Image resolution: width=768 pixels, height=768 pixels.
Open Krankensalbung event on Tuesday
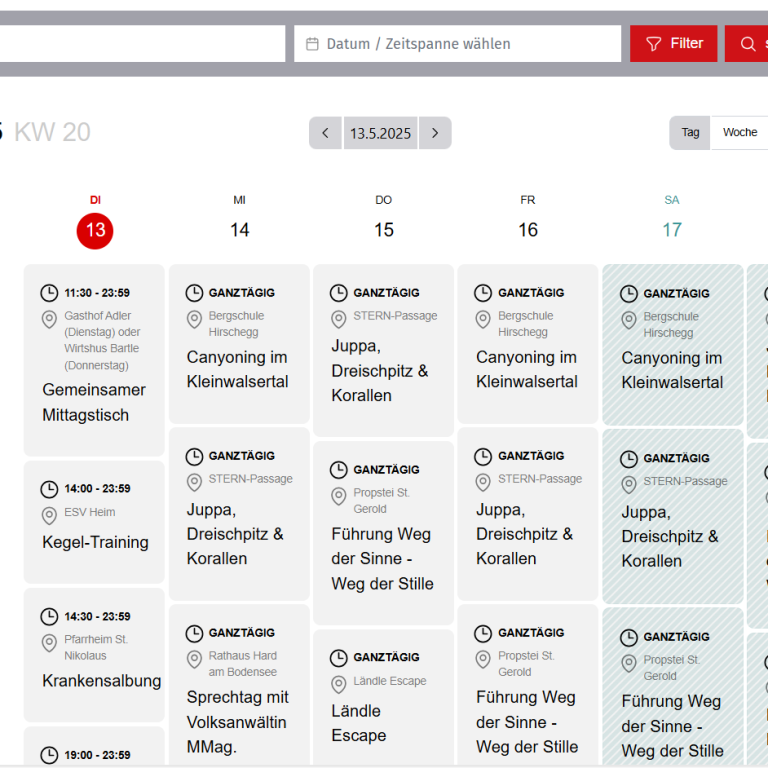pyautogui.click(x=101, y=681)
